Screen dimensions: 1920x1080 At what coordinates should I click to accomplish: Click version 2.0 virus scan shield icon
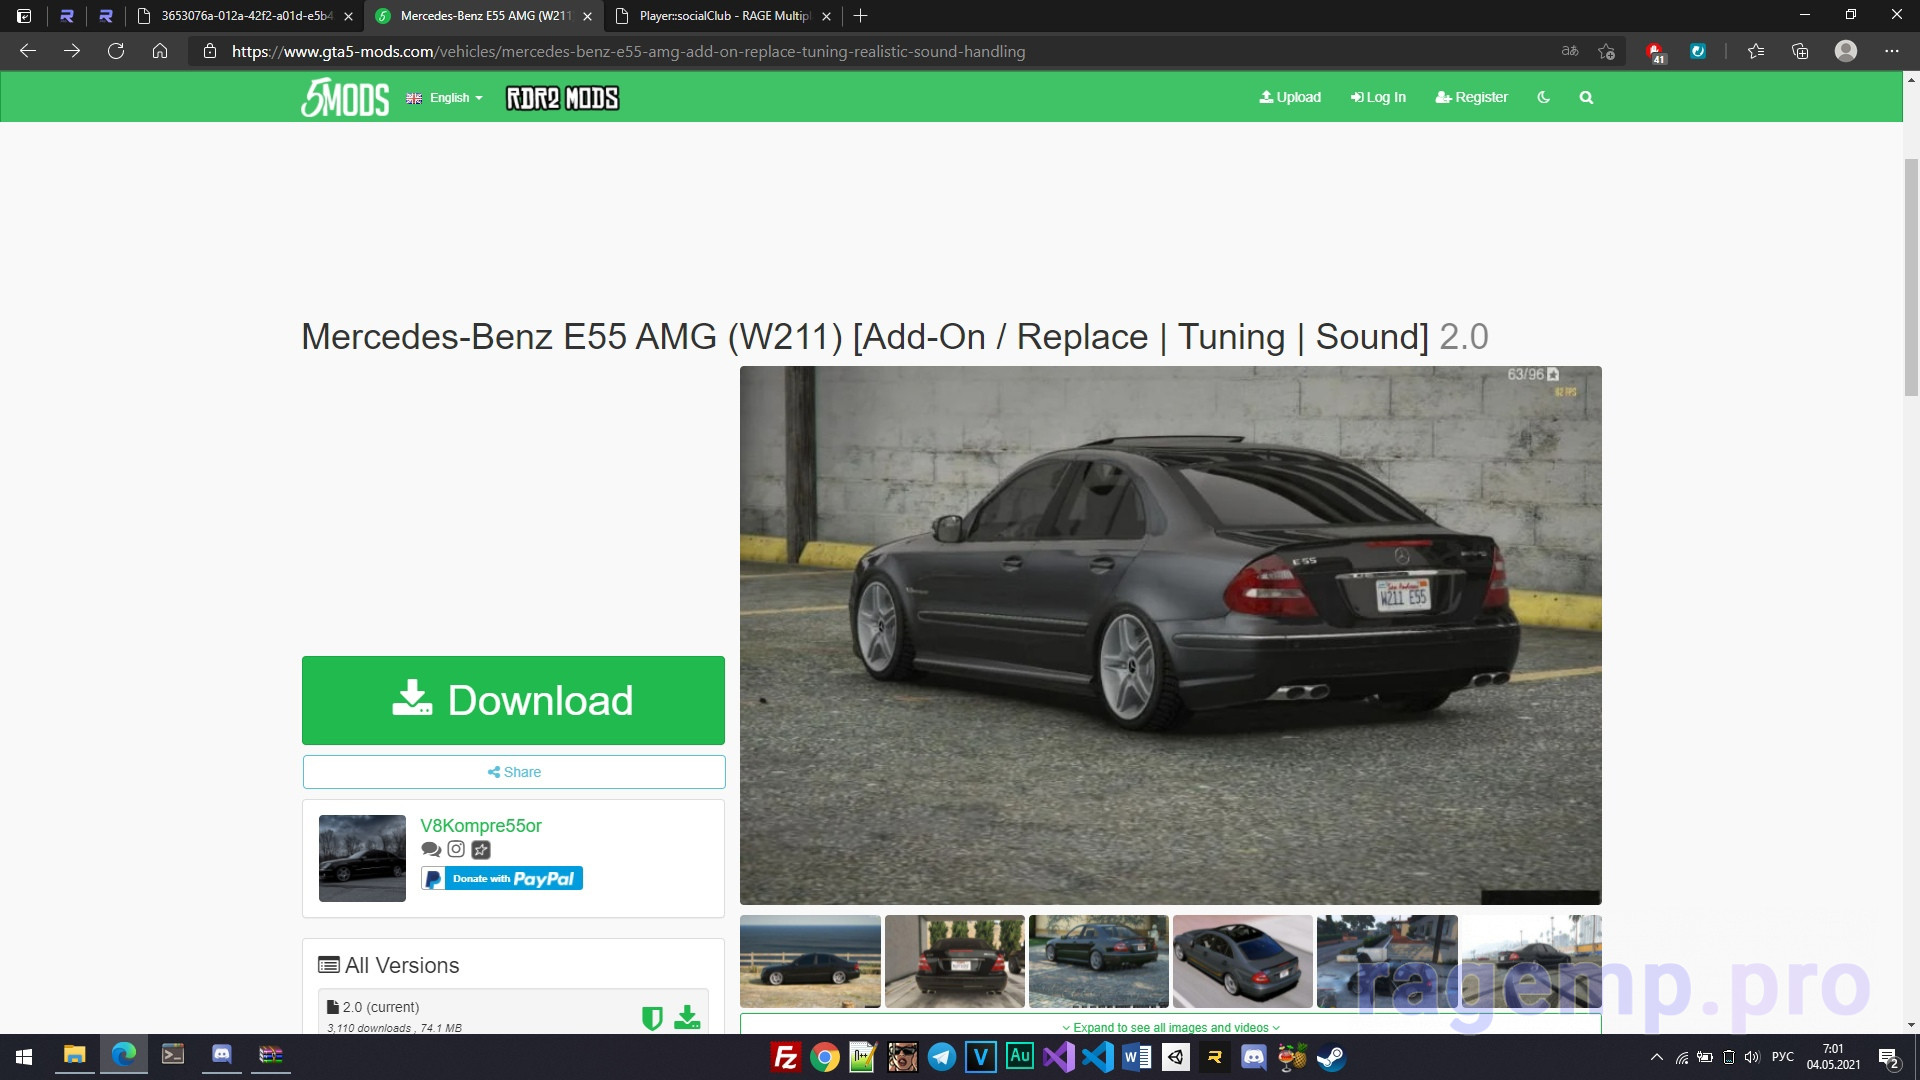click(652, 1018)
